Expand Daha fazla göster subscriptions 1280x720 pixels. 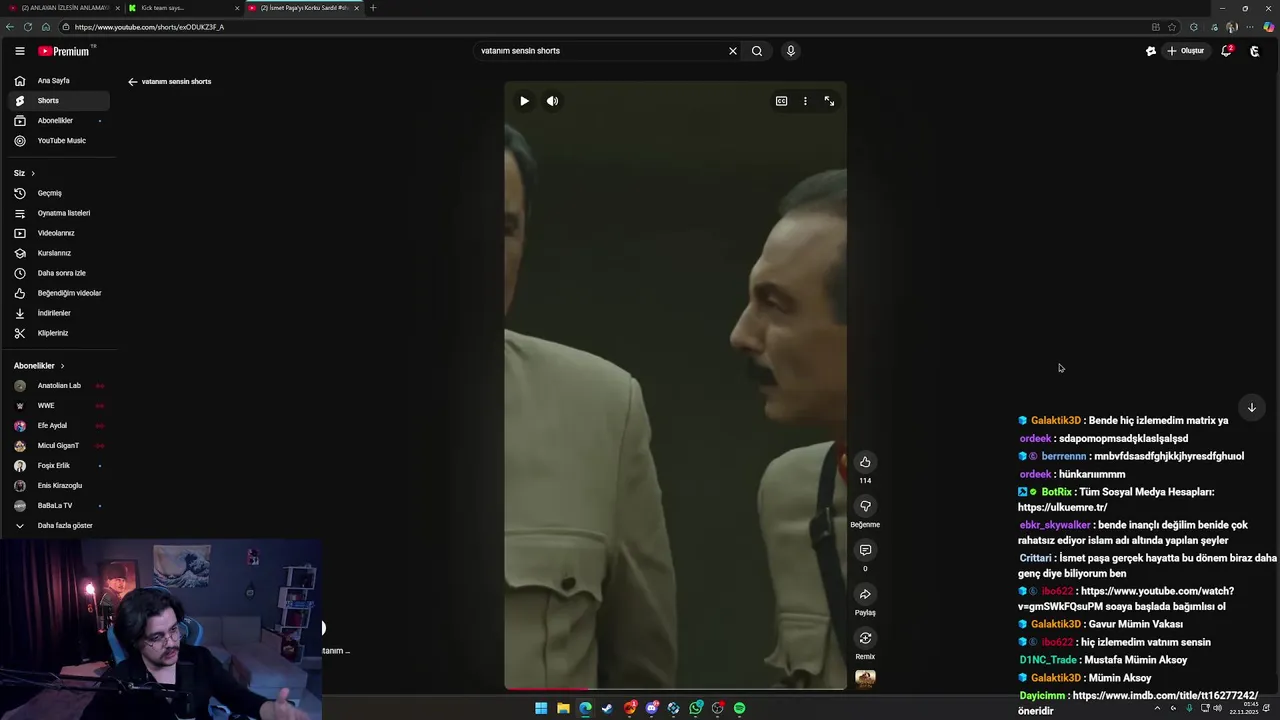click(60, 526)
